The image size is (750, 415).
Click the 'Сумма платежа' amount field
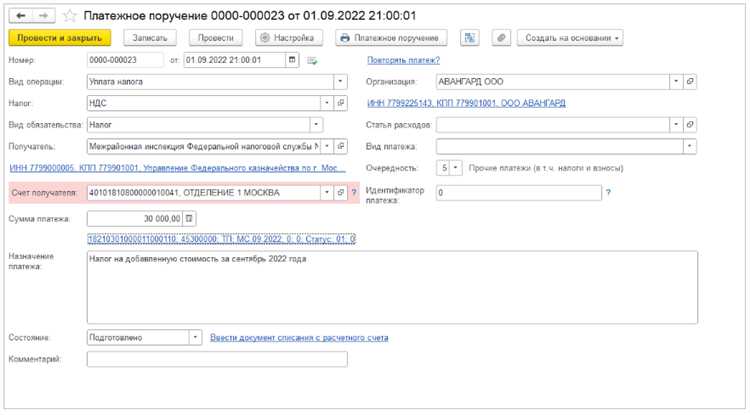pyautogui.click(x=134, y=219)
